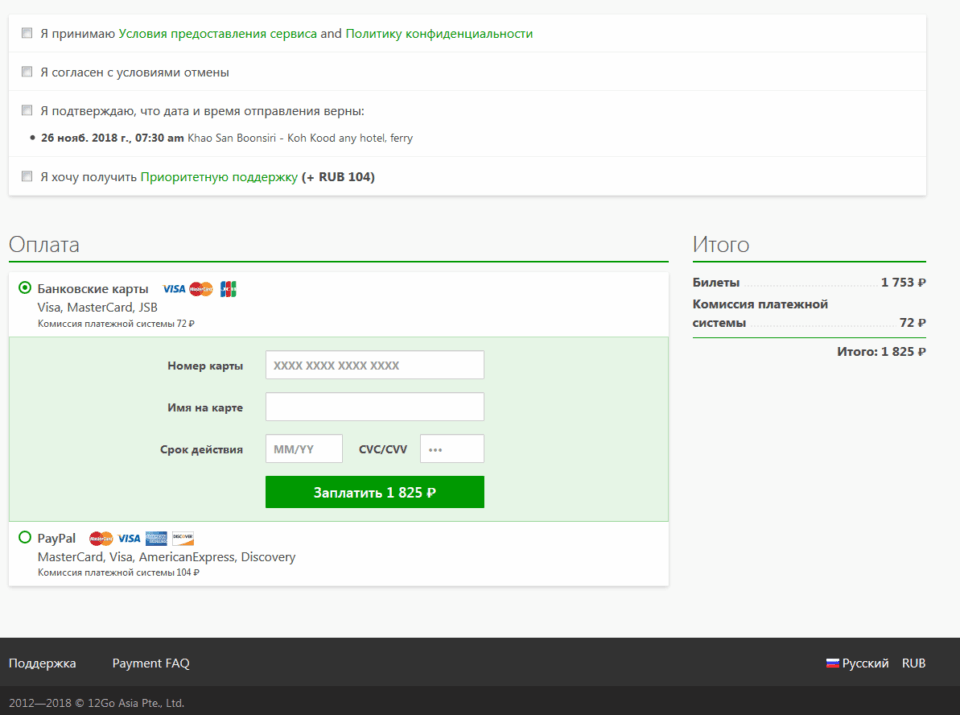This screenshot has height=715, width=960.
Task: Click the Discover icon in PayPal row
Action: 183,538
